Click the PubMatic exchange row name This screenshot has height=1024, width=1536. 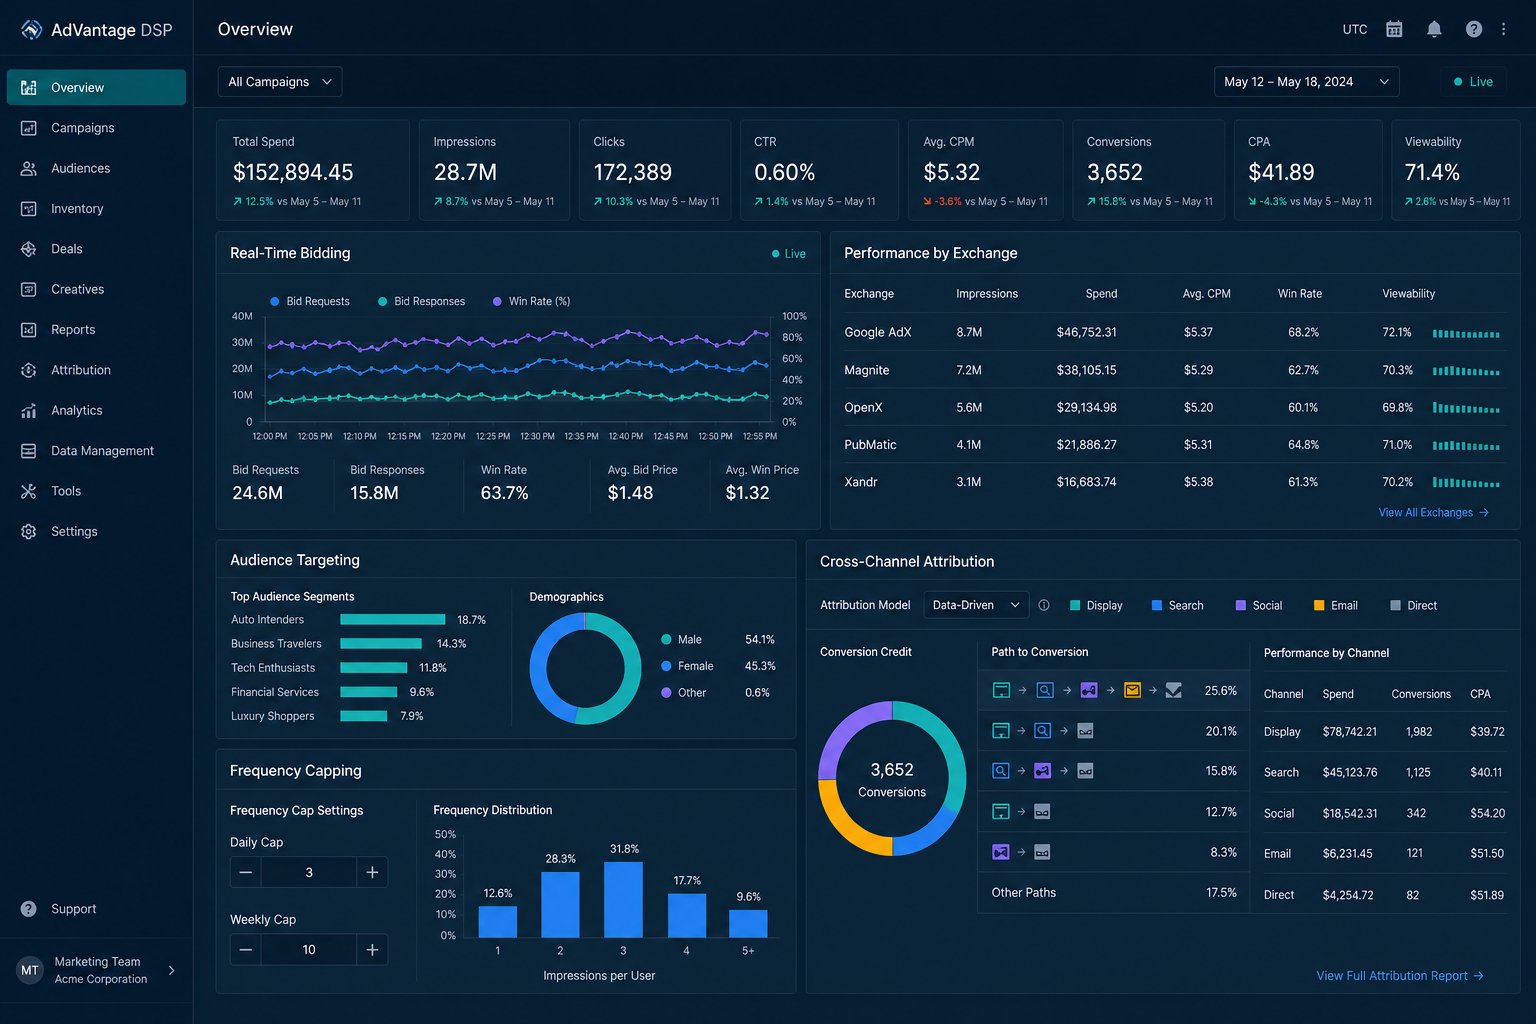pyautogui.click(x=870, y=445)
